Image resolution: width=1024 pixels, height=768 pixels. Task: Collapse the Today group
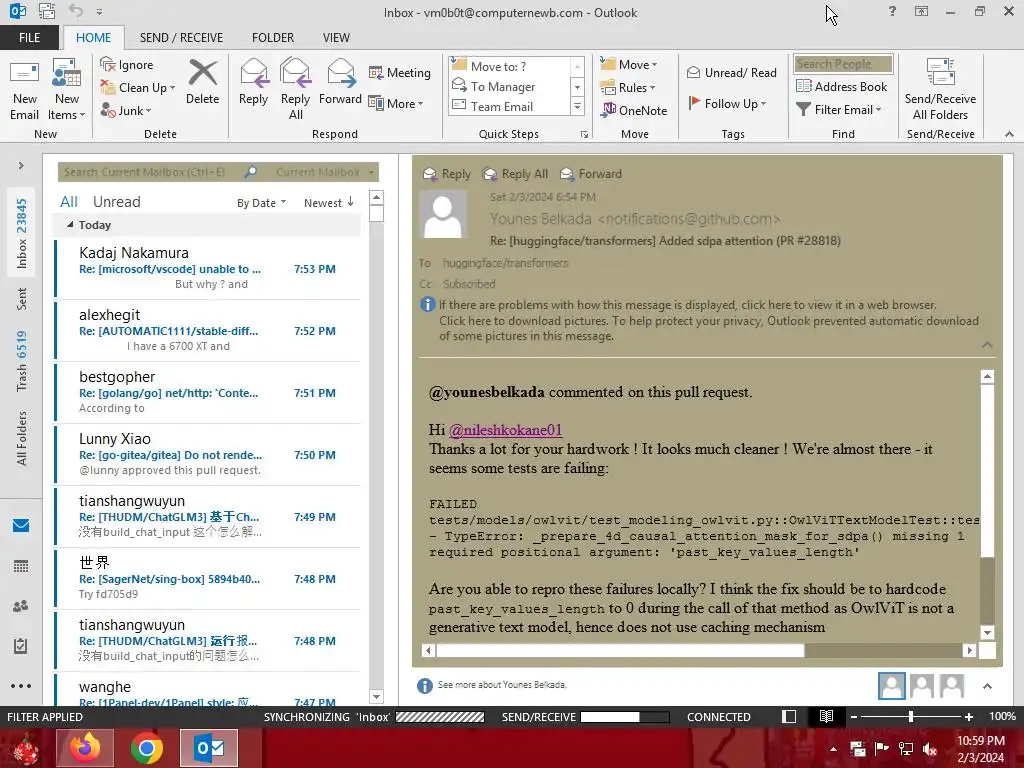coord(71,225)
